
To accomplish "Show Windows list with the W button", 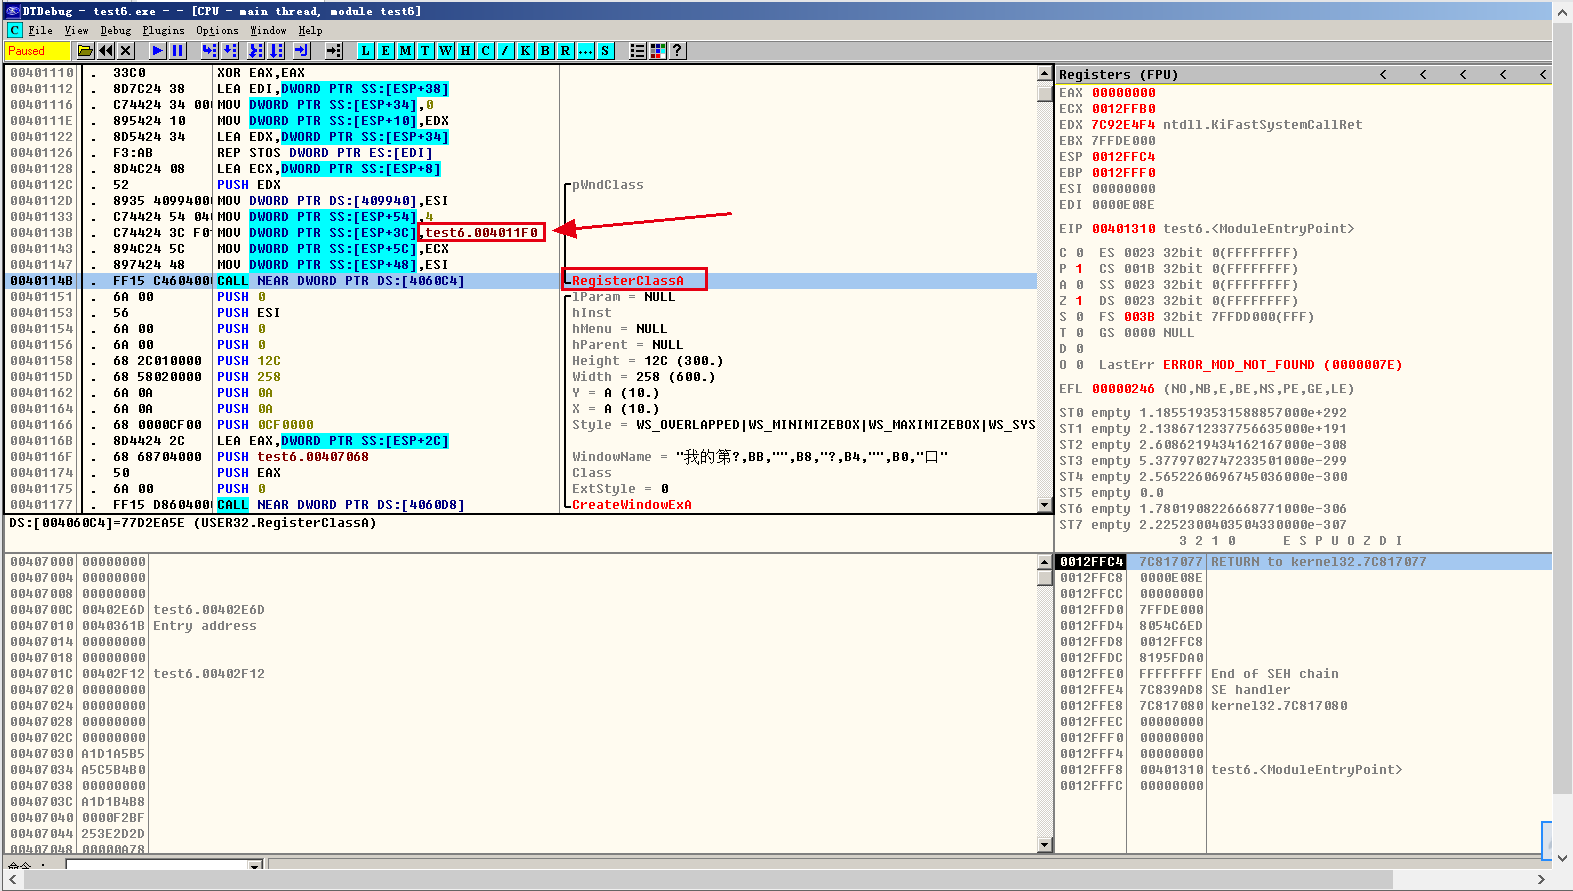I will [446, 51].
